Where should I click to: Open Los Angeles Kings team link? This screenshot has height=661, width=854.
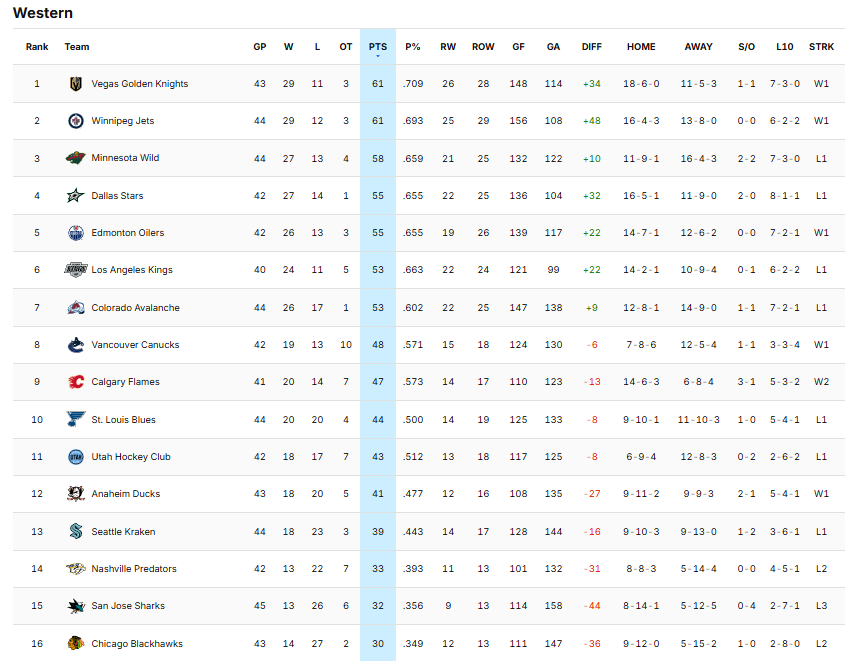click(x=132, y=270)
